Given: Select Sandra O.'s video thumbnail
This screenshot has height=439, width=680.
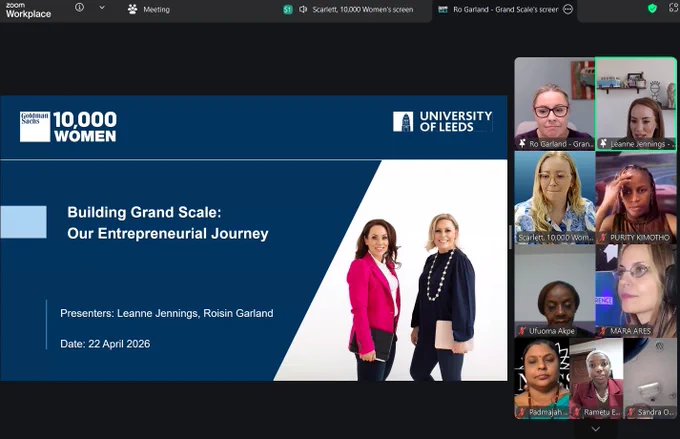Looking at the screenshot, I should (x=650, y=378).
